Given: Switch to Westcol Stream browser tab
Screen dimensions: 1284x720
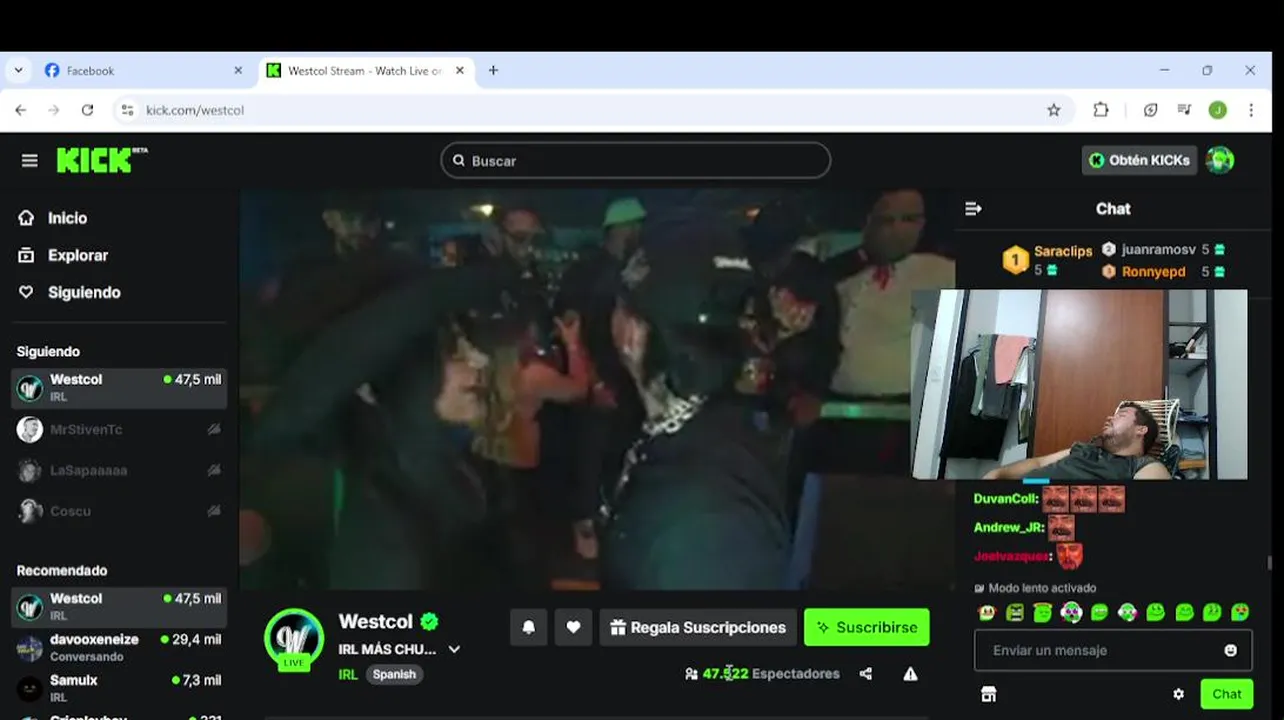Looking at the screenshot, I should pyautogui.click(x=365, y=71).
